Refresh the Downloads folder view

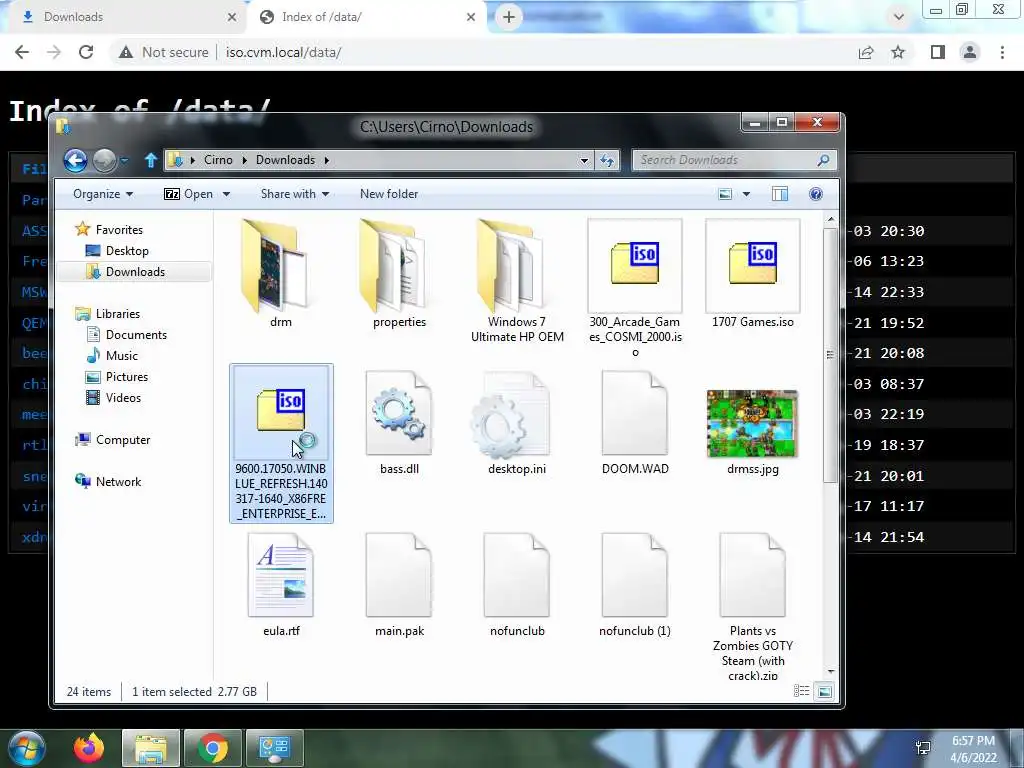tap(607, 160)
